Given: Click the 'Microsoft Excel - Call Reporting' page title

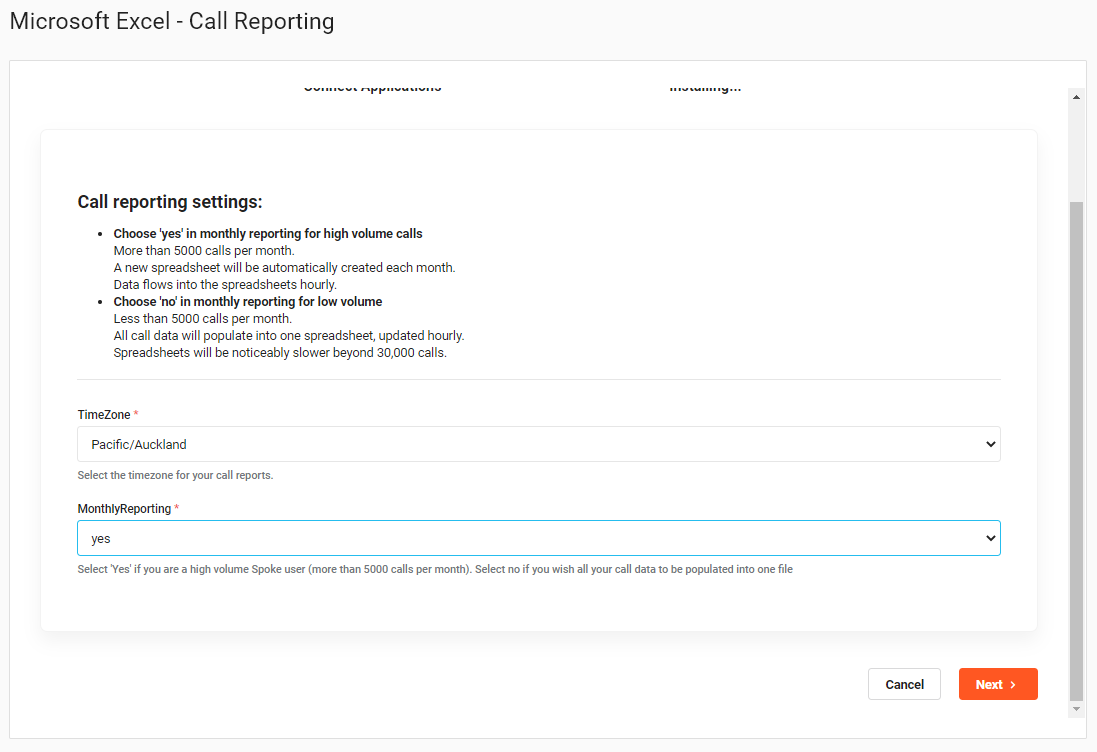Looking at the screenshot, I should pyautogui.click(x=172, y=21).
